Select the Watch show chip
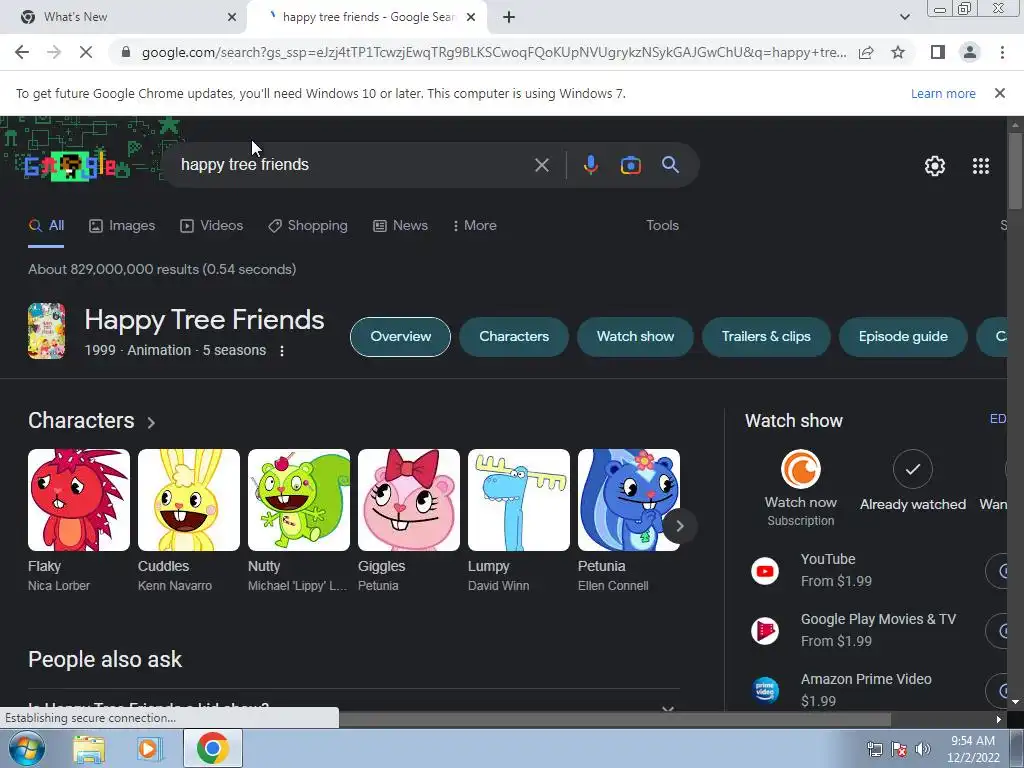This screenshot has height=768, width=1024. click(x=635, y=336)
